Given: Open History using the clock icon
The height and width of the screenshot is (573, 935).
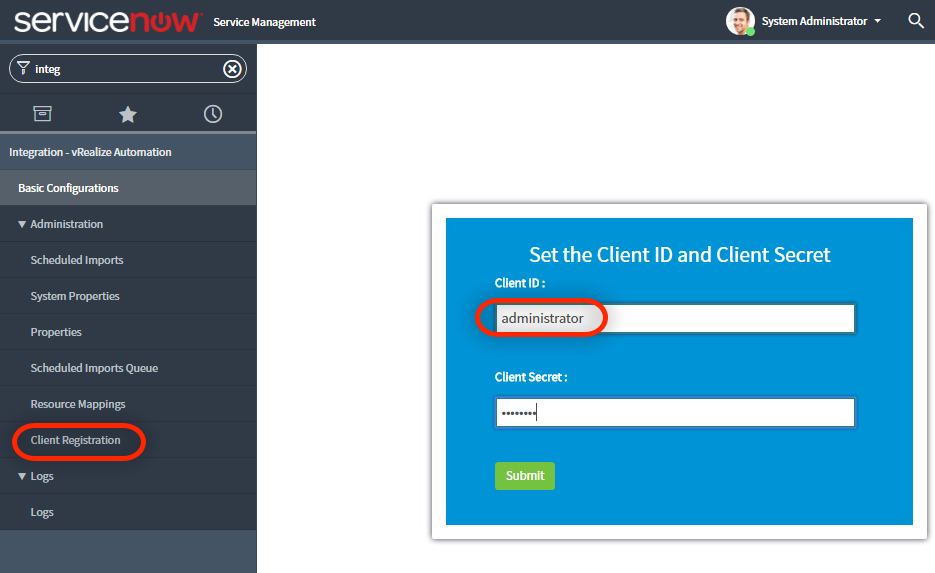Looking at the screenshot, I should pyautogui.click(x=213, y=114).
